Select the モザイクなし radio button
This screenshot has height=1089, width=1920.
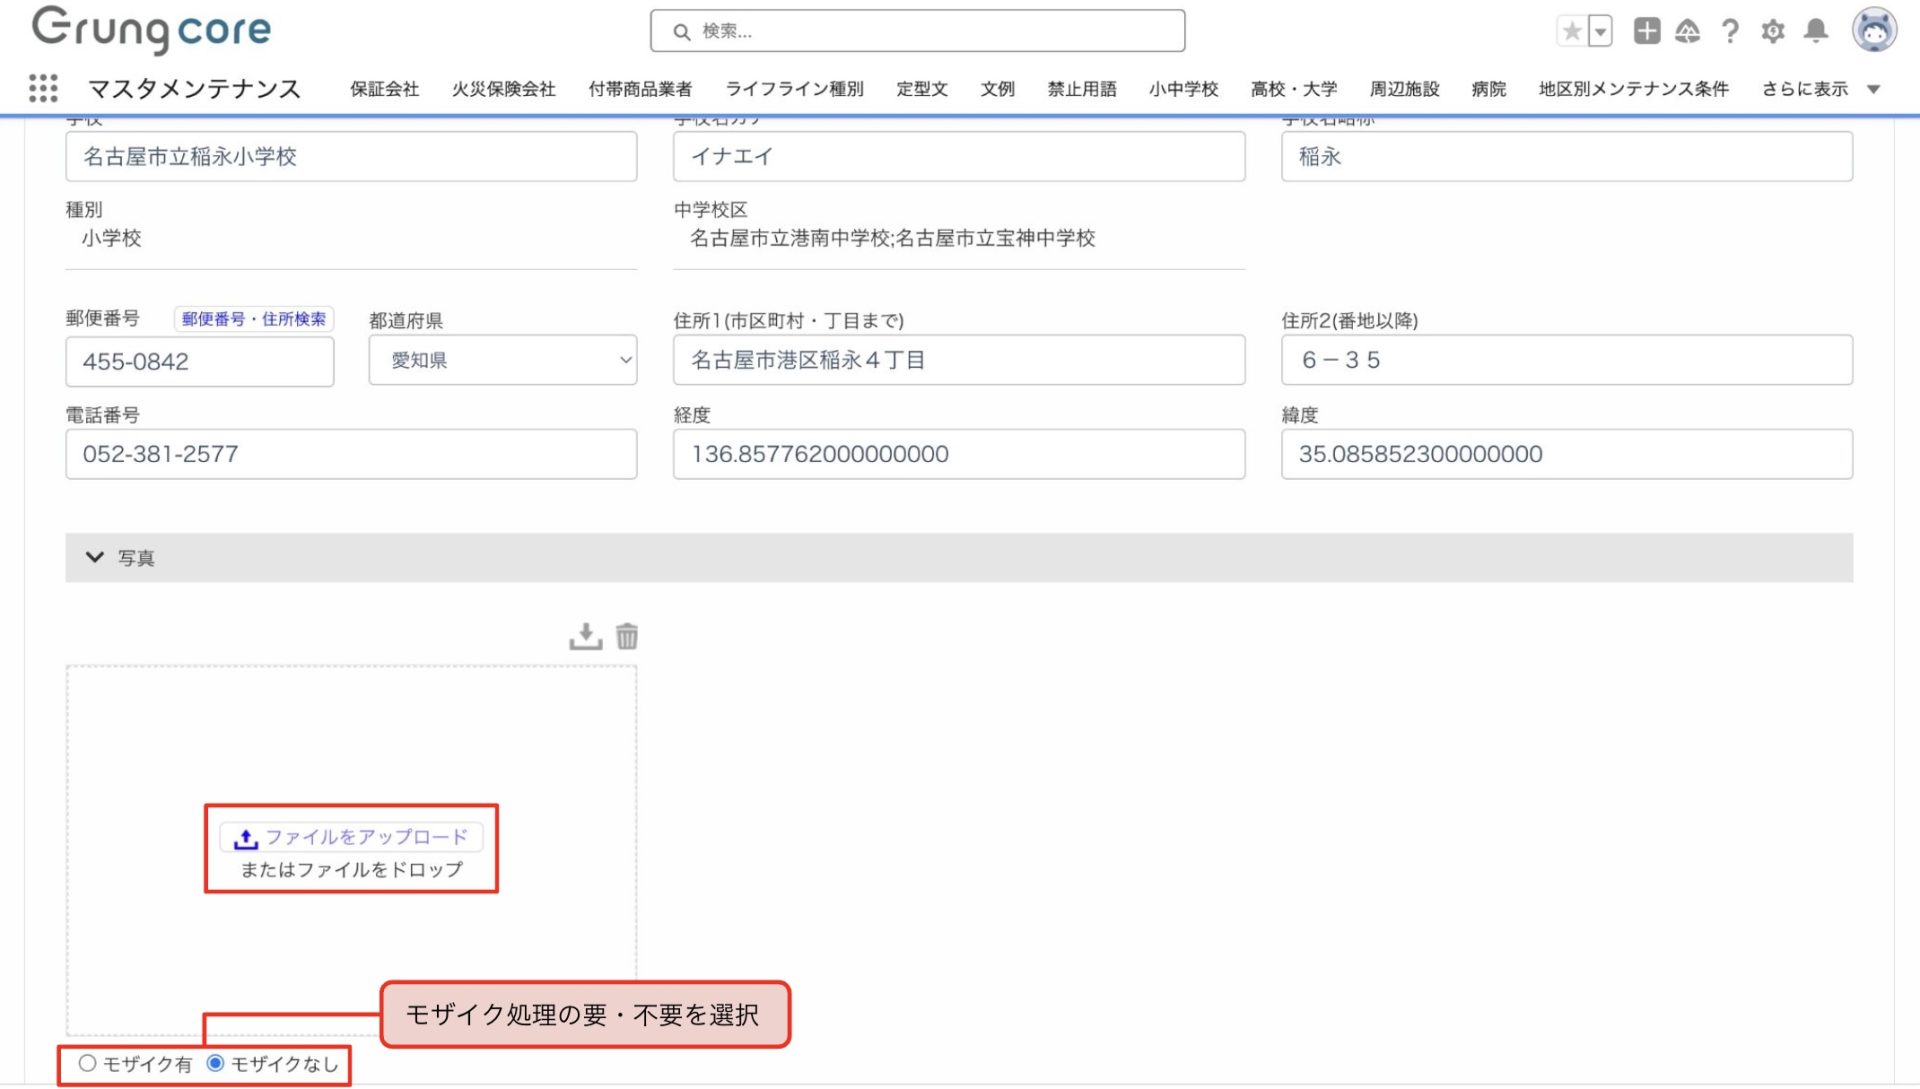pos(215,1064)
